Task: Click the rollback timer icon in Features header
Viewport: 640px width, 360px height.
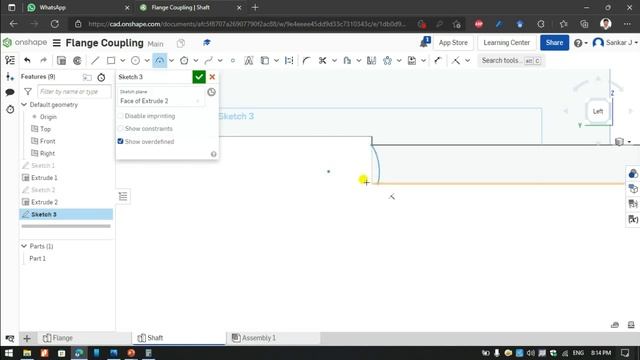Action: [x=101, y=77]
